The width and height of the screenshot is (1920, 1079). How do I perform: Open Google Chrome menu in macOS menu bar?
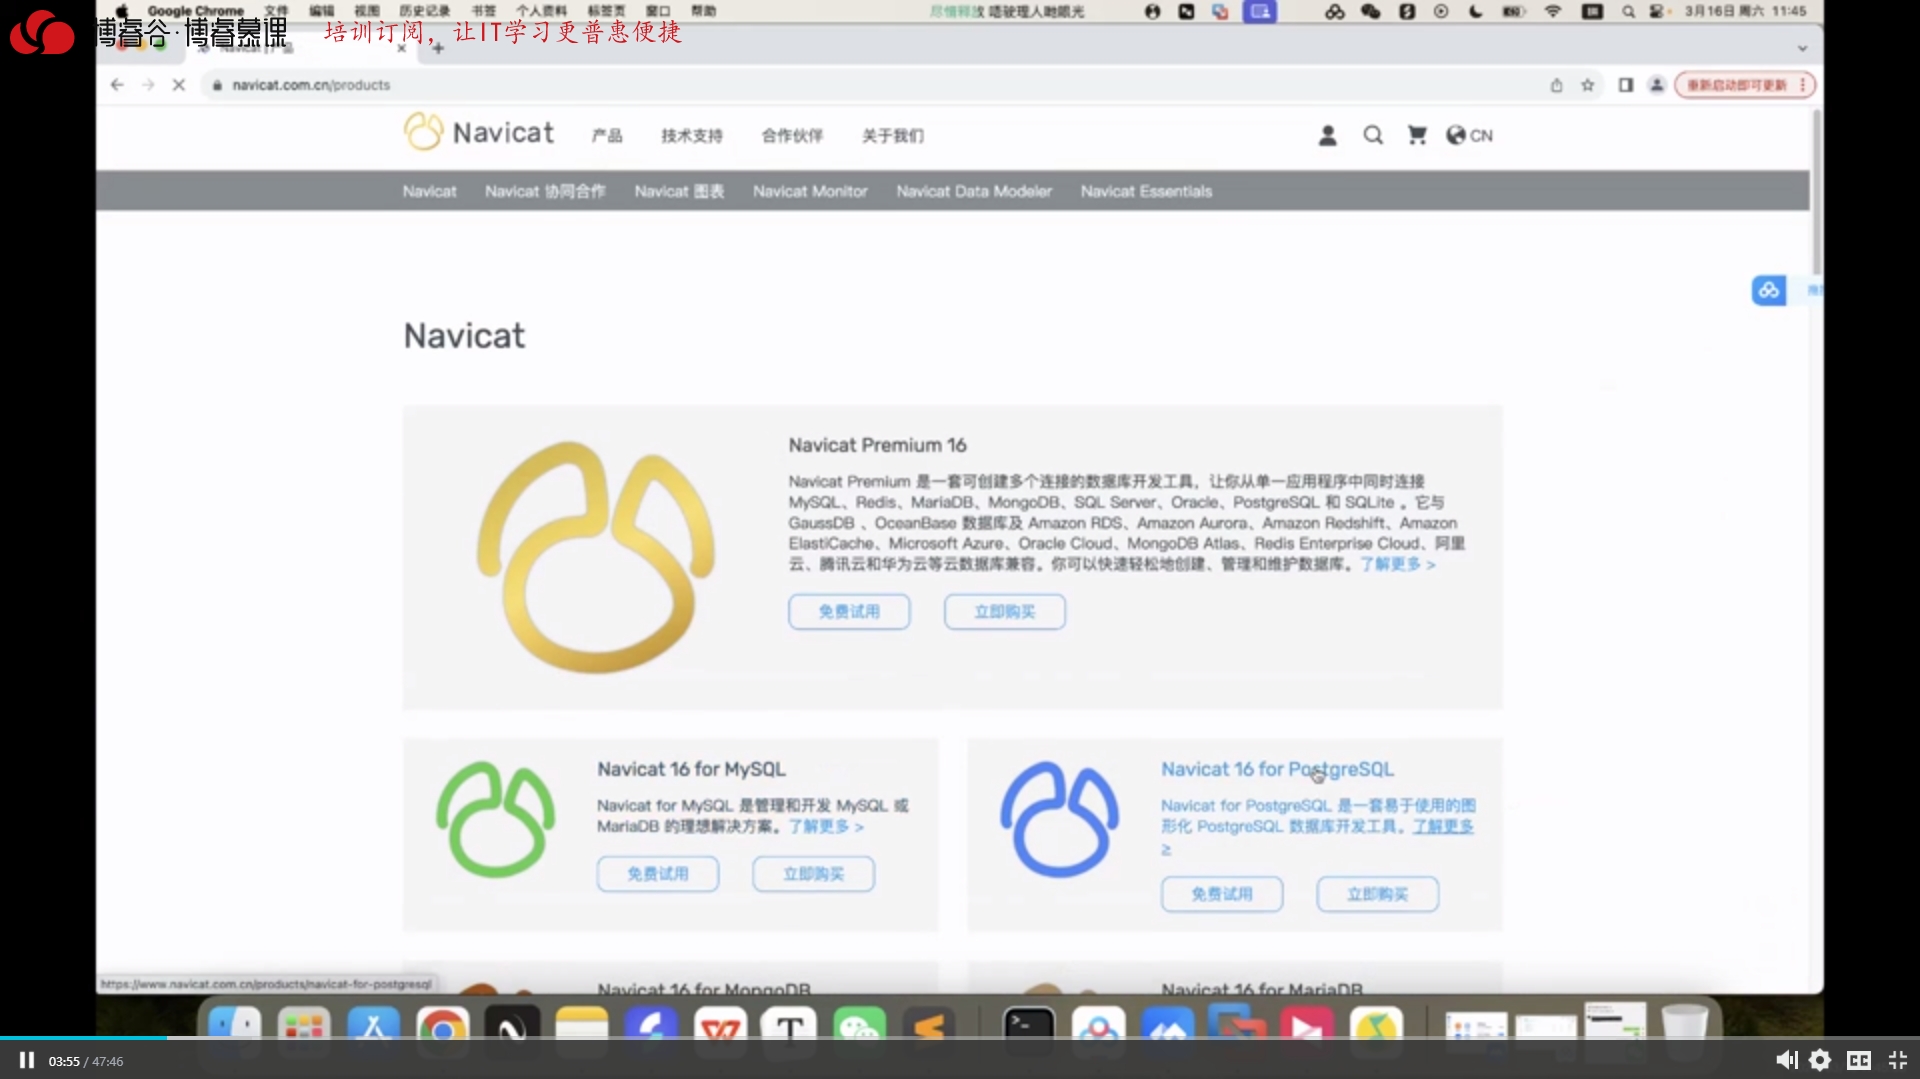pos(195,11)
